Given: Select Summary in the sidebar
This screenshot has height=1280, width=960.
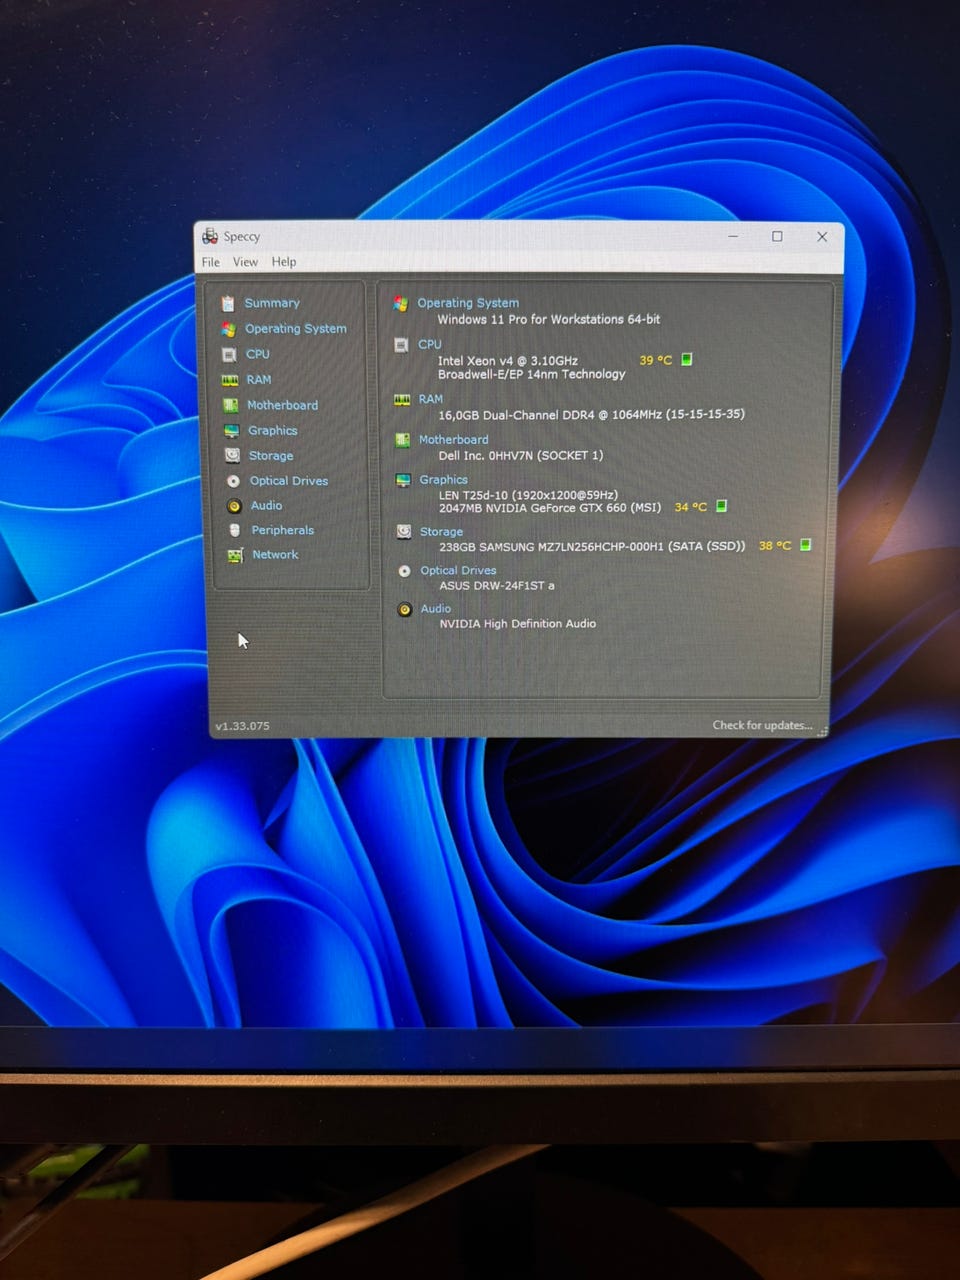Looking at the screenshot, I should tap(272, 303).
